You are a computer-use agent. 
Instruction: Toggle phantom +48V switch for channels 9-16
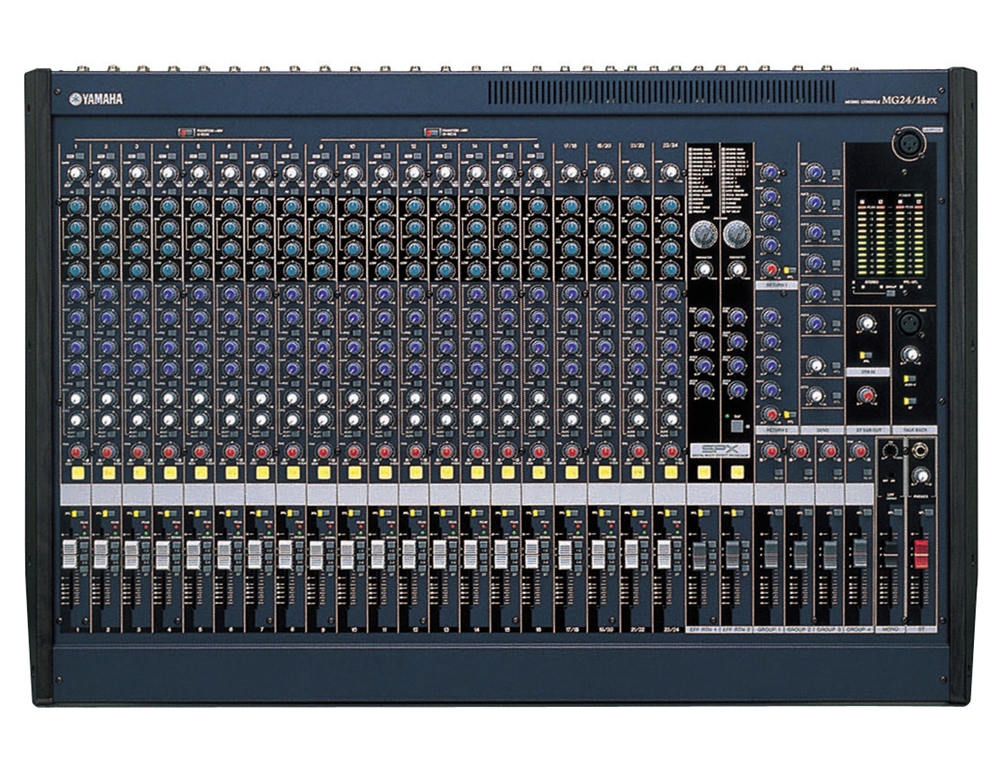pyautogui.click(x=430, y=132)
